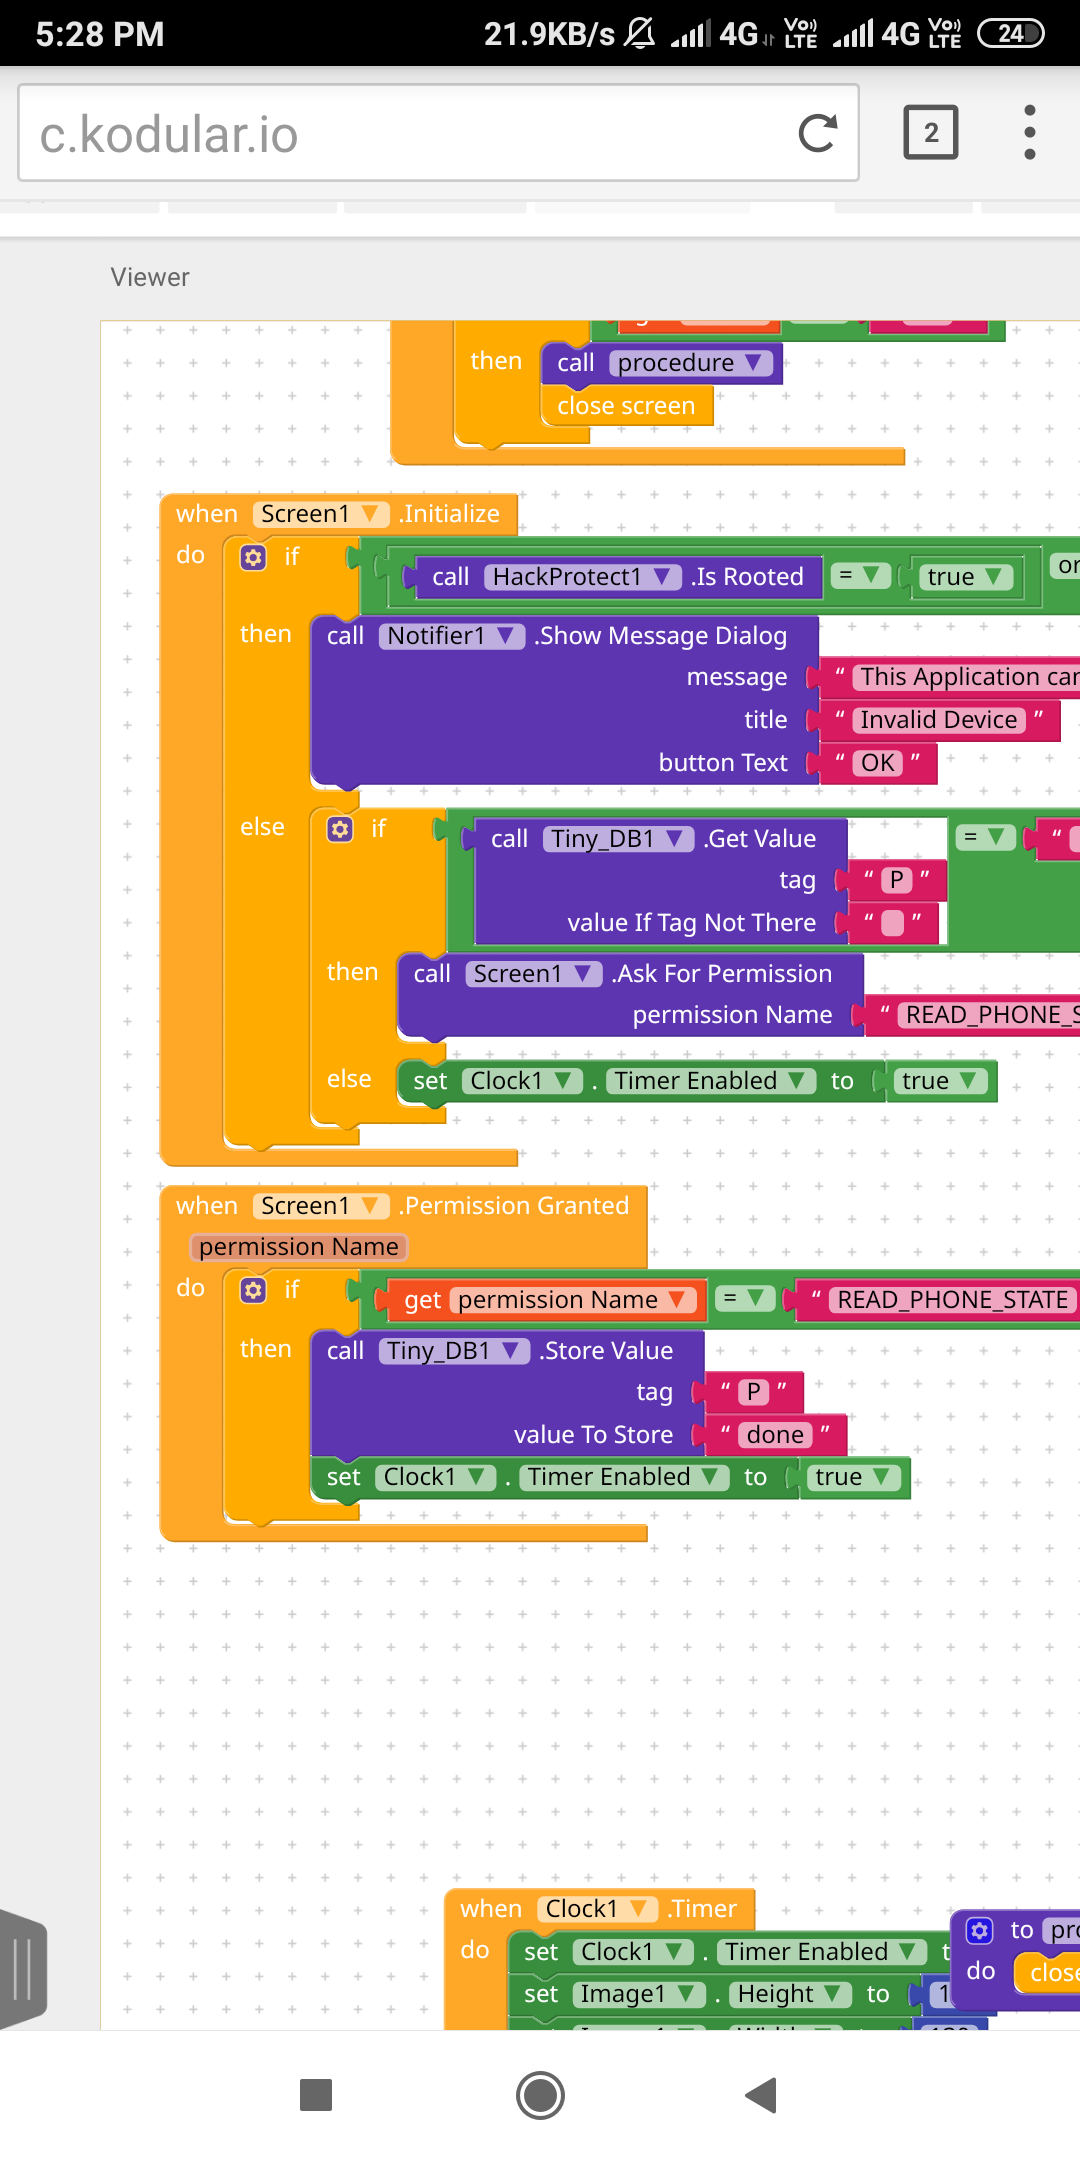Reload the page in the browser
Image resolution: width=1080 pixels, height=2160 pixels.
click(x=817, y=133)
